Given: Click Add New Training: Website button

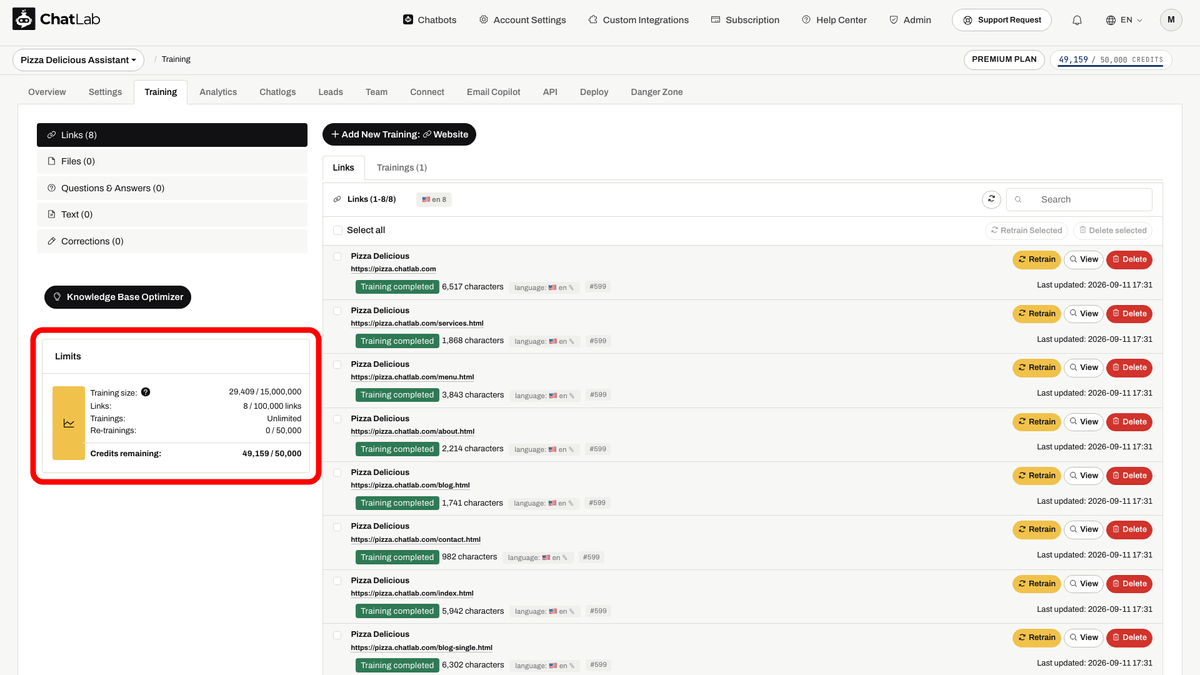Looking at the screenshot, I should [x=399, y=134].
